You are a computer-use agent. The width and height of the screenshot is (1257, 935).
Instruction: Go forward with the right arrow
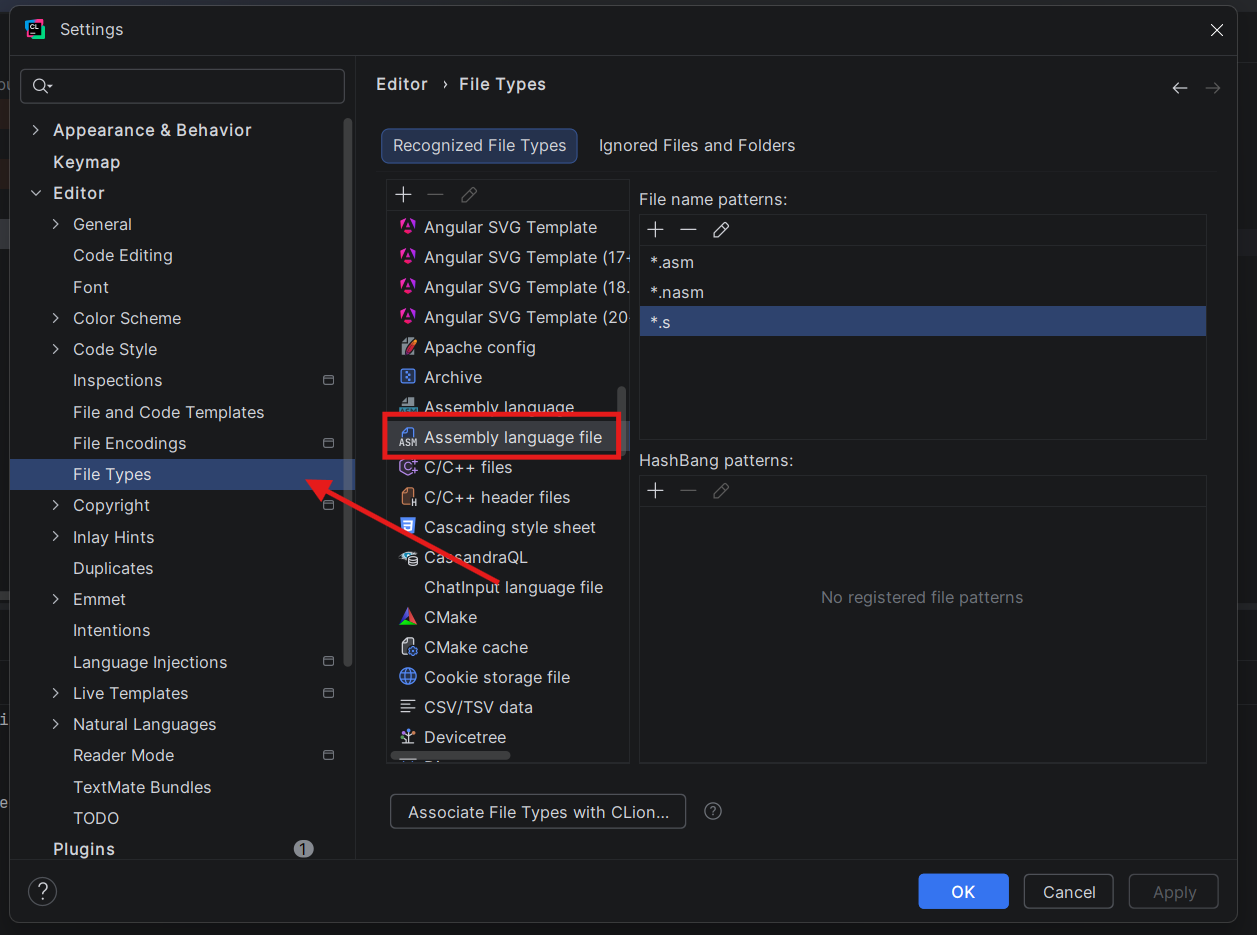(1213, 88)
